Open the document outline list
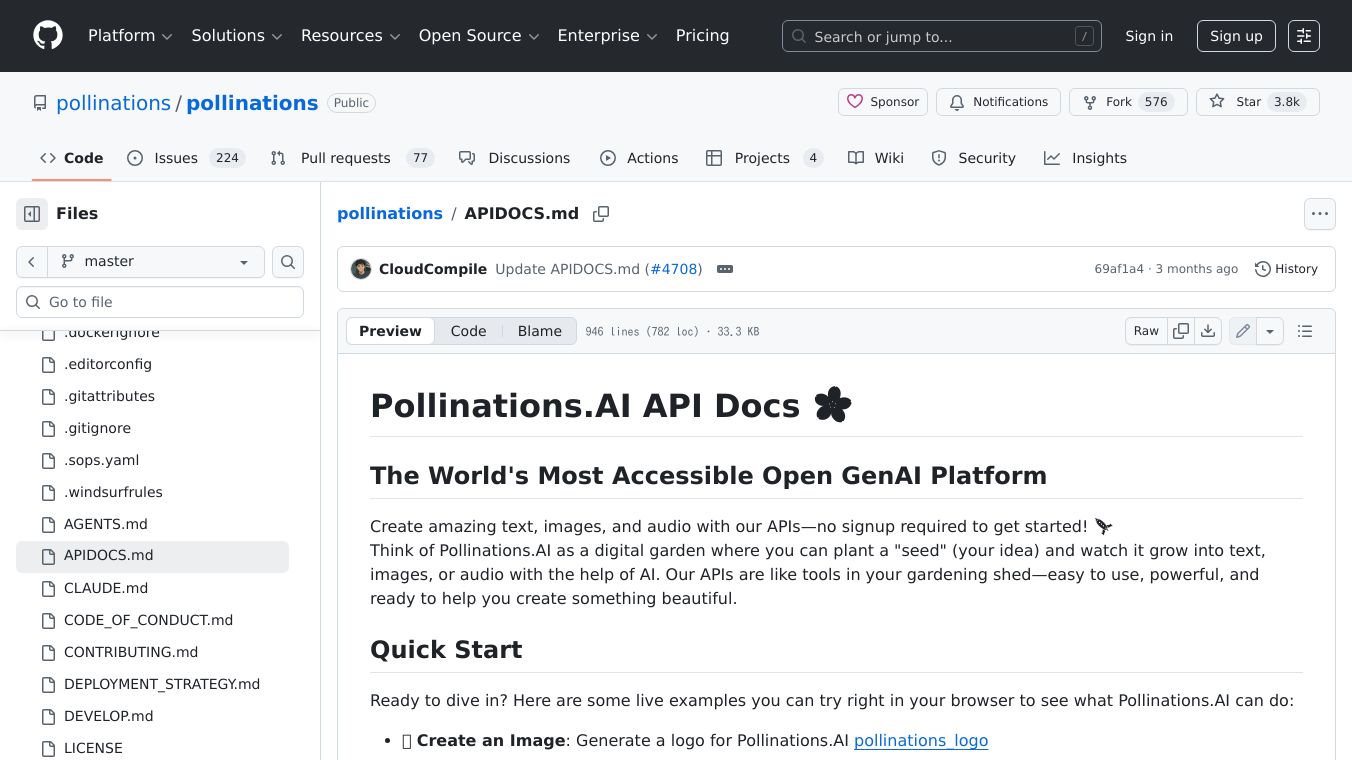 1305,331
